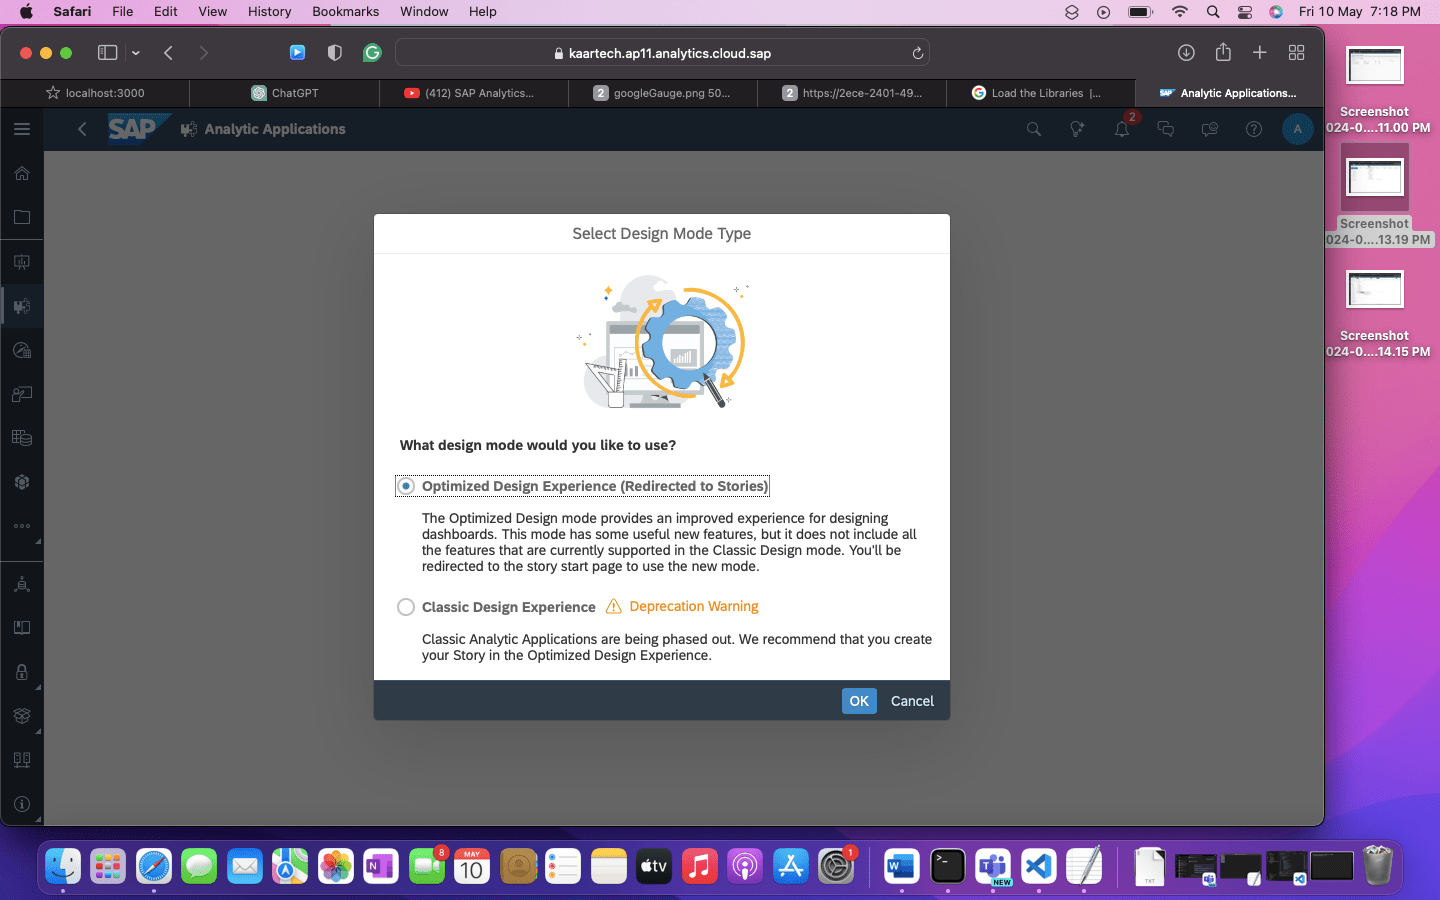Click the SAP search magnifier icon
The width and height of the screenshot is (1440, 900).
[1034, 129]
